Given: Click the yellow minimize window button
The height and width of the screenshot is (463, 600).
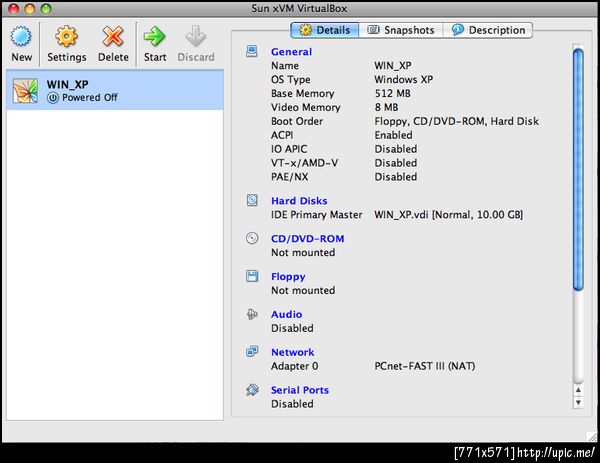Looking at the screenshot, I should coord(30,8).
